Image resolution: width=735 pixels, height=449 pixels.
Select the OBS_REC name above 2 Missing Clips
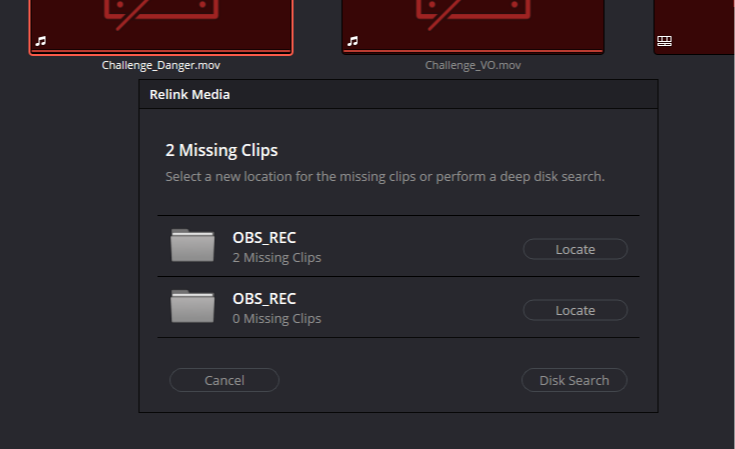pyautogui.click(x=264, y=238)
